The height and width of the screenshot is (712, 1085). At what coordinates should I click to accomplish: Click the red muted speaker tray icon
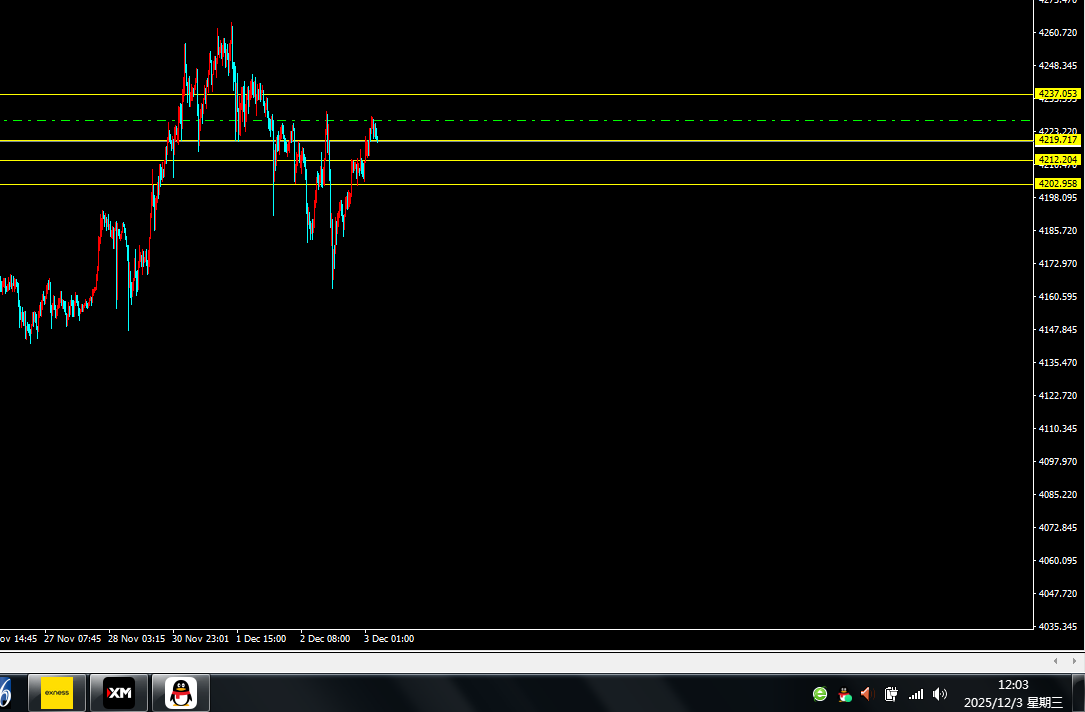point(867,694)
